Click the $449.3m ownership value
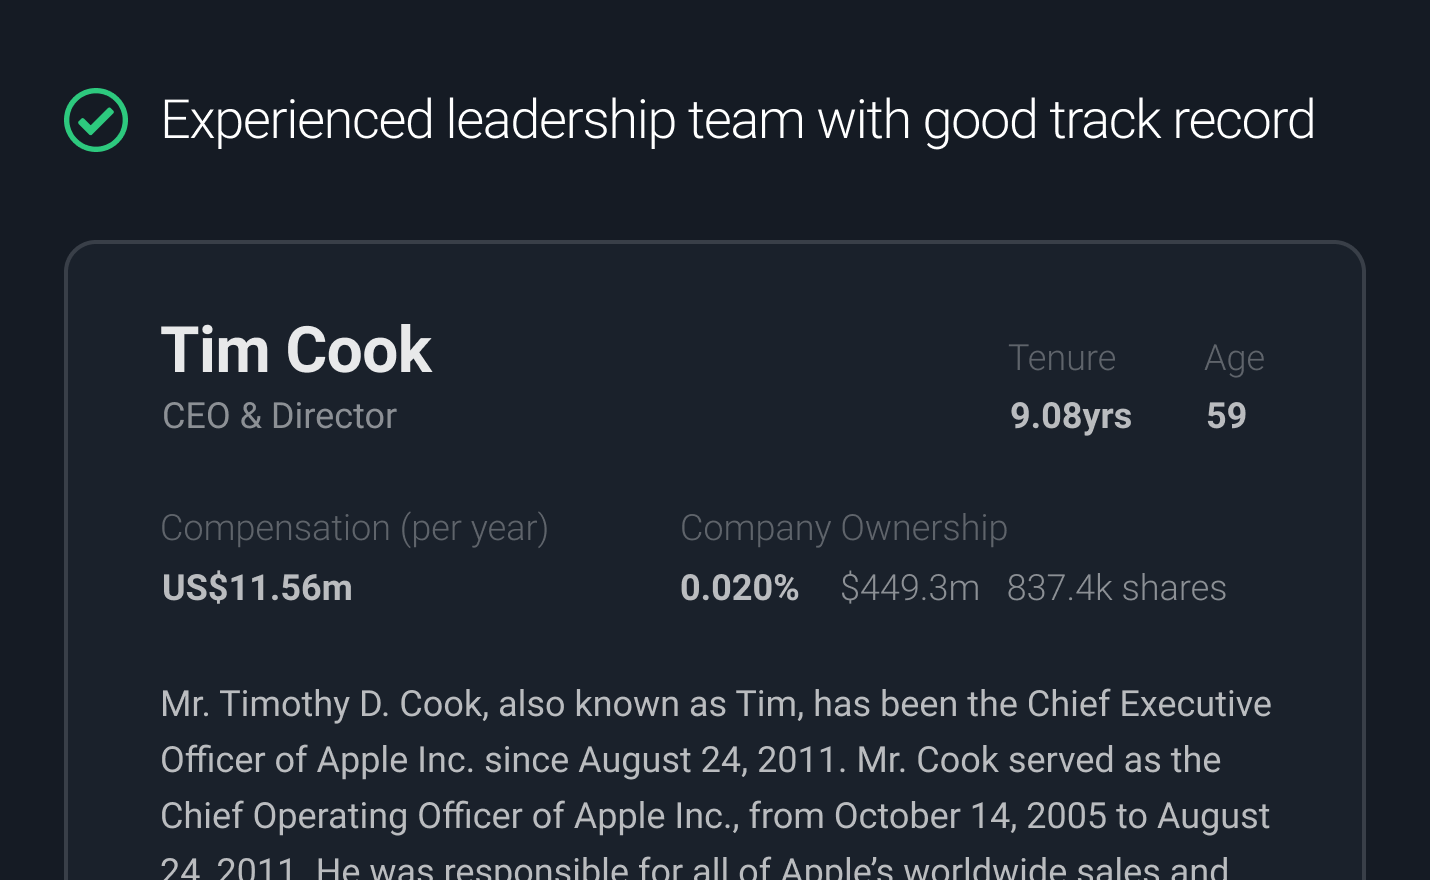Screen dimensions: 1430x880 pos(910,588)
